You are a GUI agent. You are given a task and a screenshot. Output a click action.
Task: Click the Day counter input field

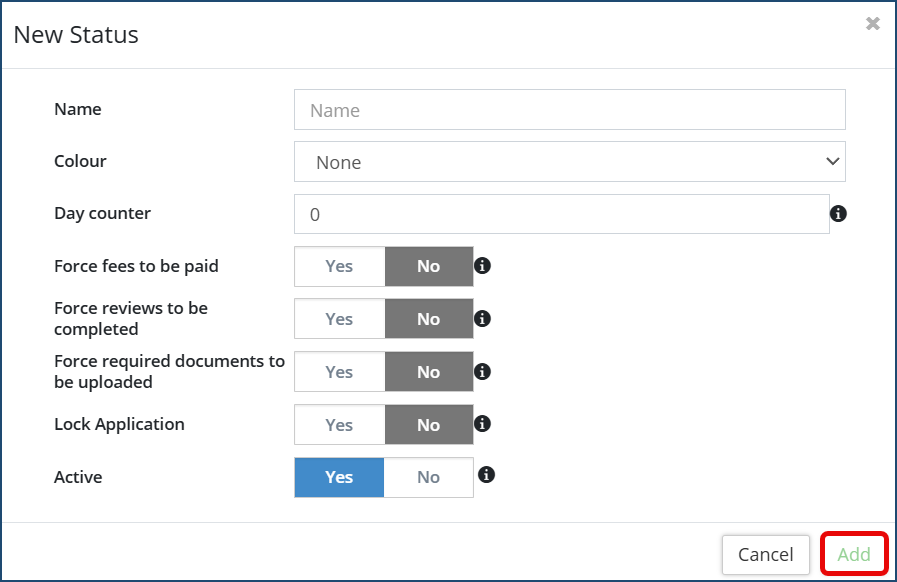coord(561,214)
